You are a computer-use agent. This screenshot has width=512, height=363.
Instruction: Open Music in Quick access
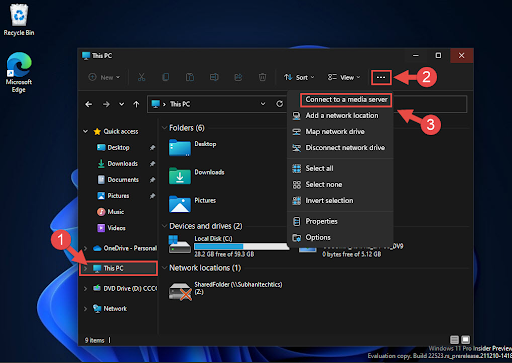click(111, 212)
